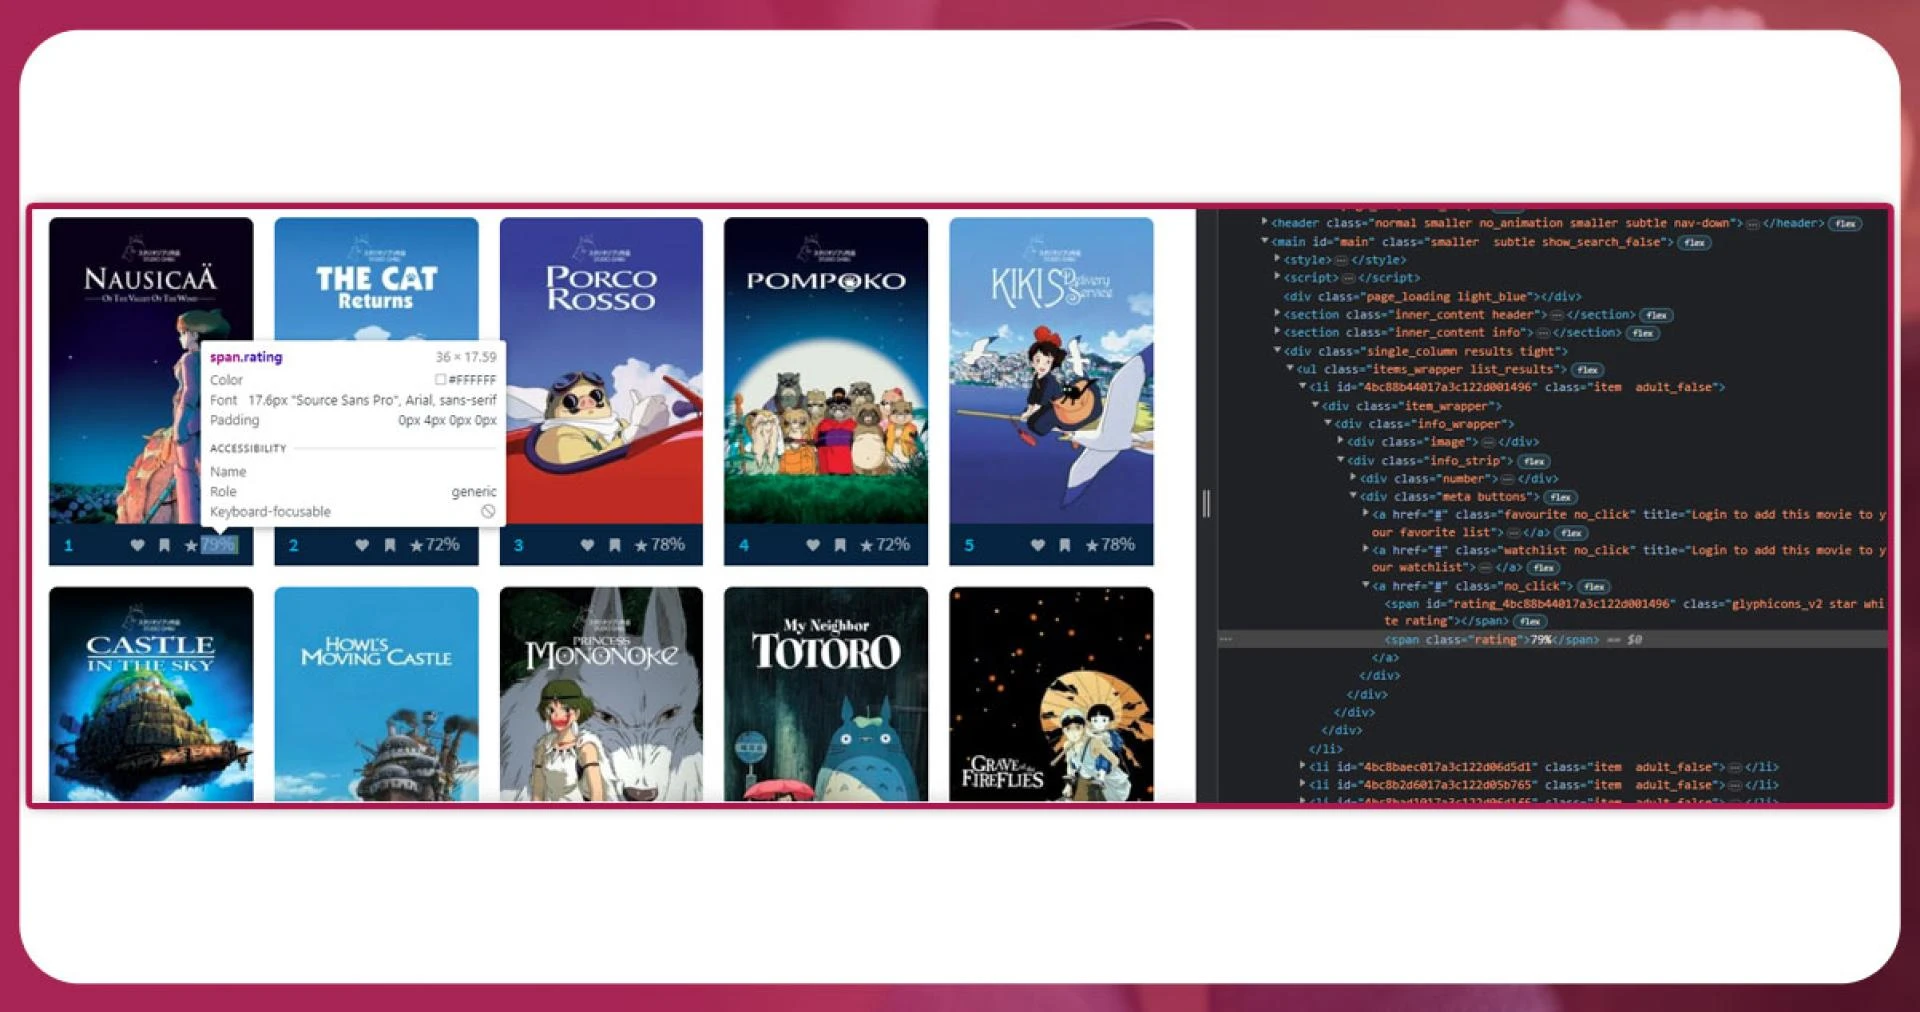Favourite The Cat Returns with heart icon

coord(362,545)
